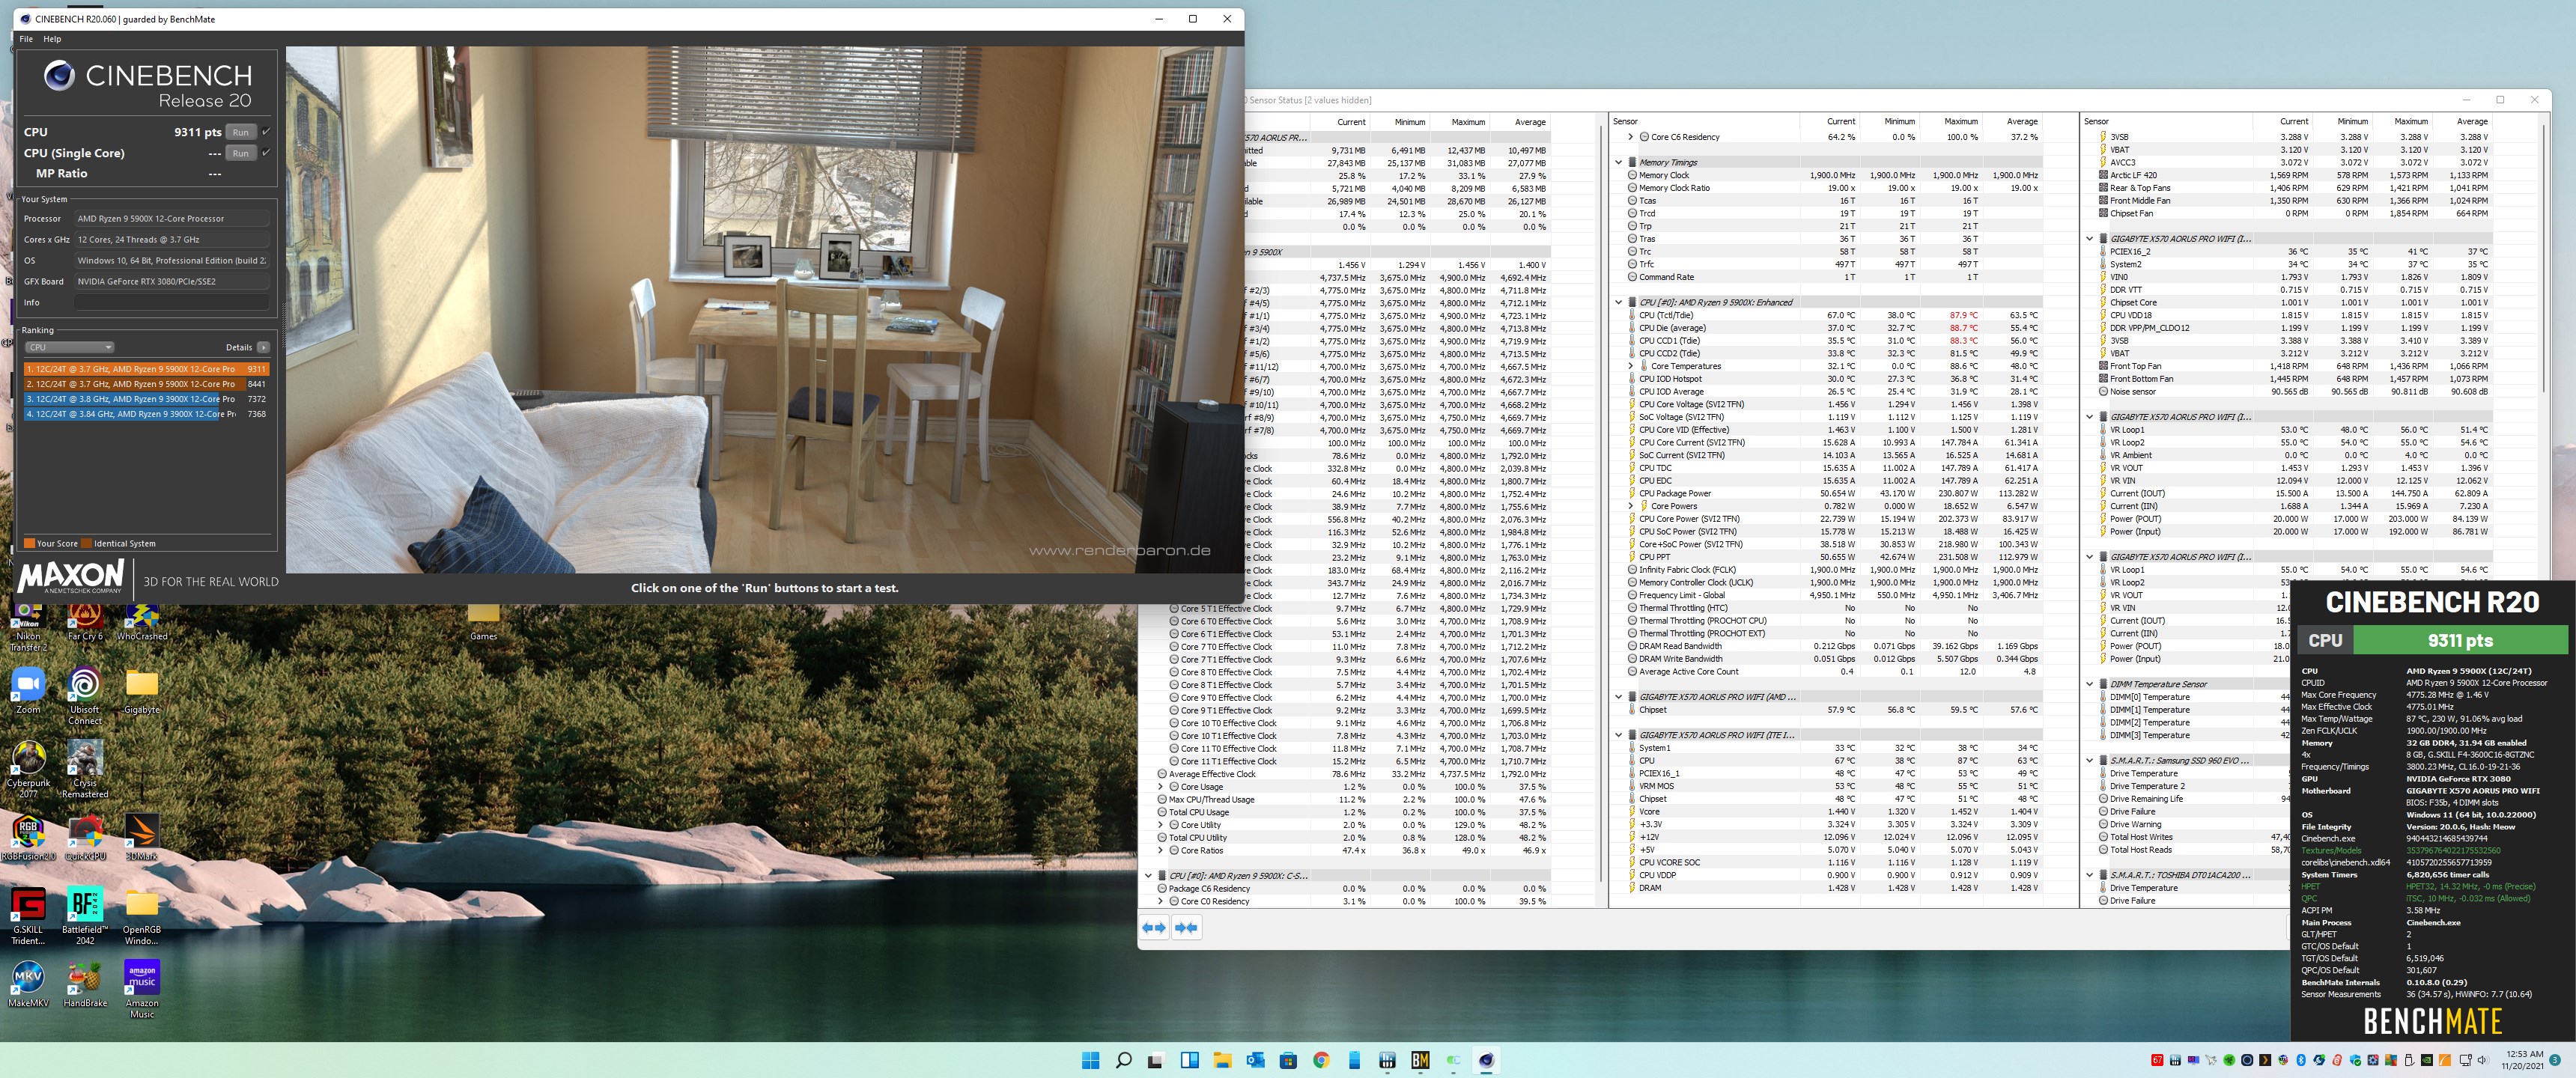This screenshot has height=1078, width=2576.
Task: Click the Your Score orange legend swatch
Action: [x=29, y=544]
